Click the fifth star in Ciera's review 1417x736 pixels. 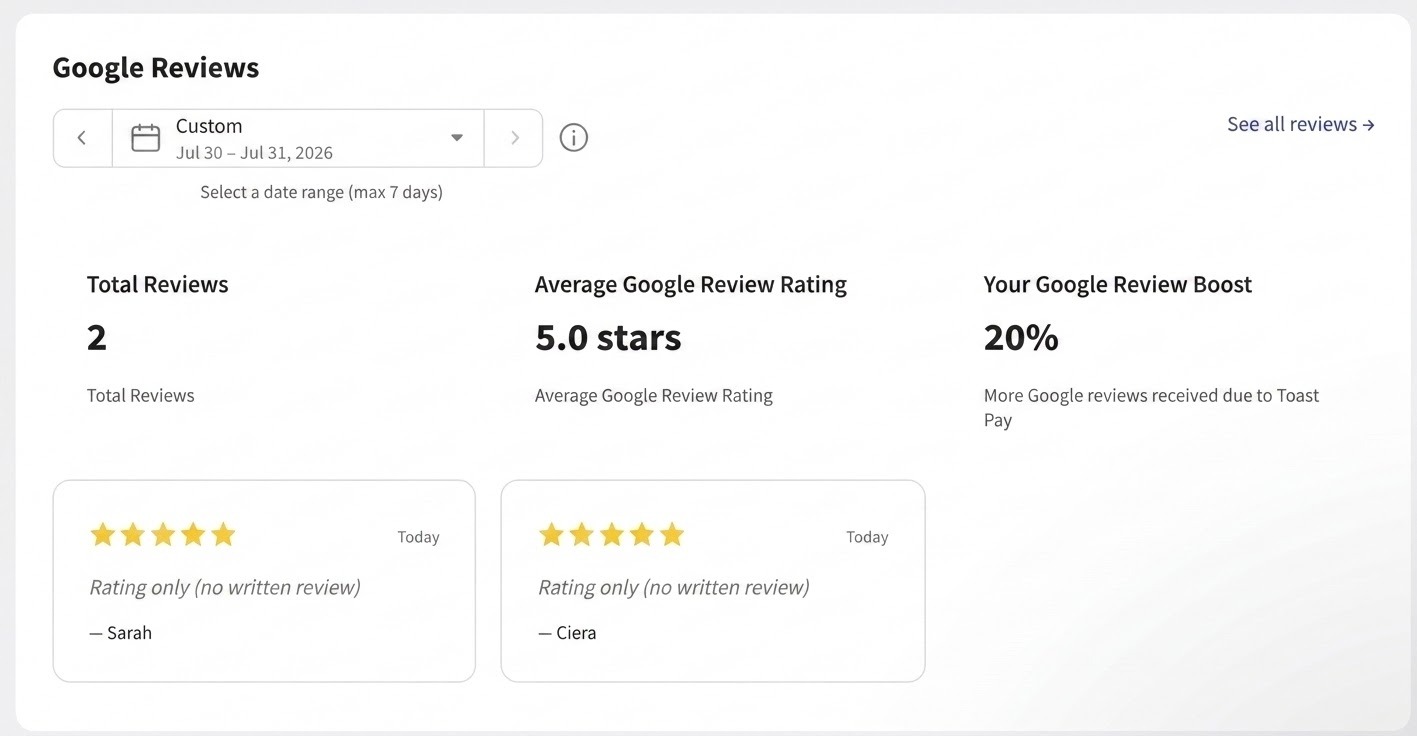pyautogui.click(x=672, y=535)
